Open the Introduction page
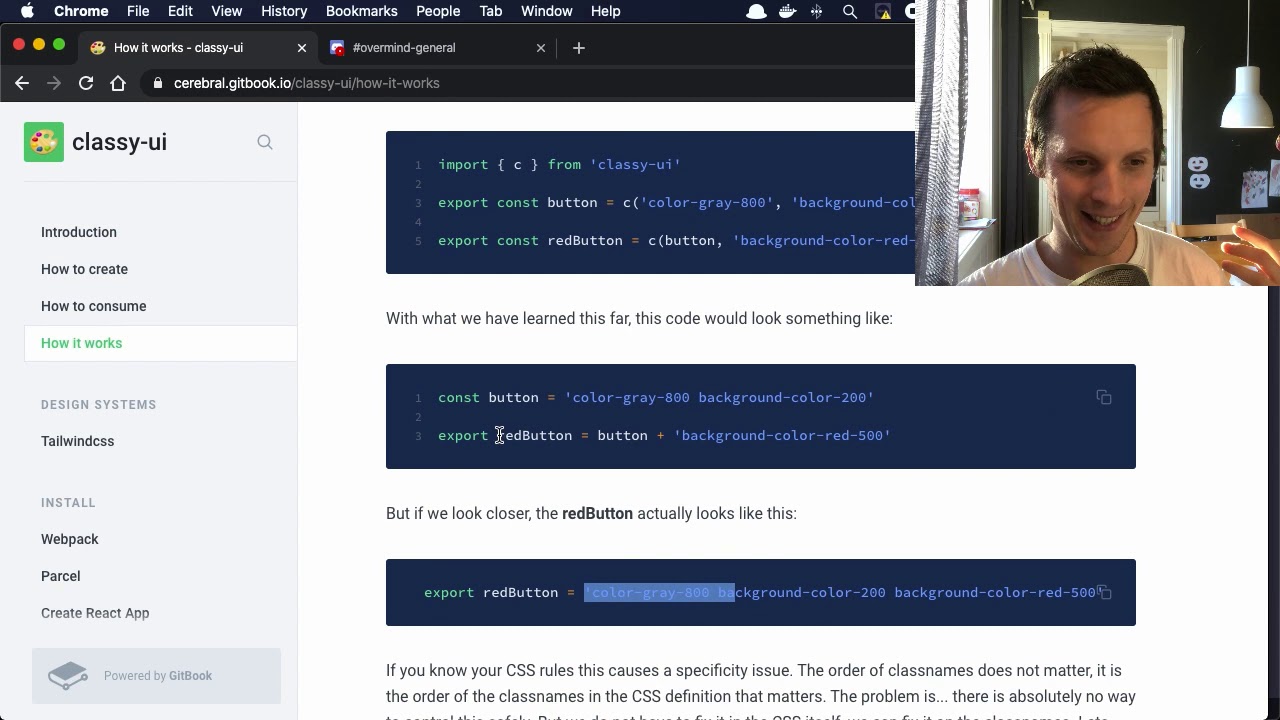 coord(79,232)
